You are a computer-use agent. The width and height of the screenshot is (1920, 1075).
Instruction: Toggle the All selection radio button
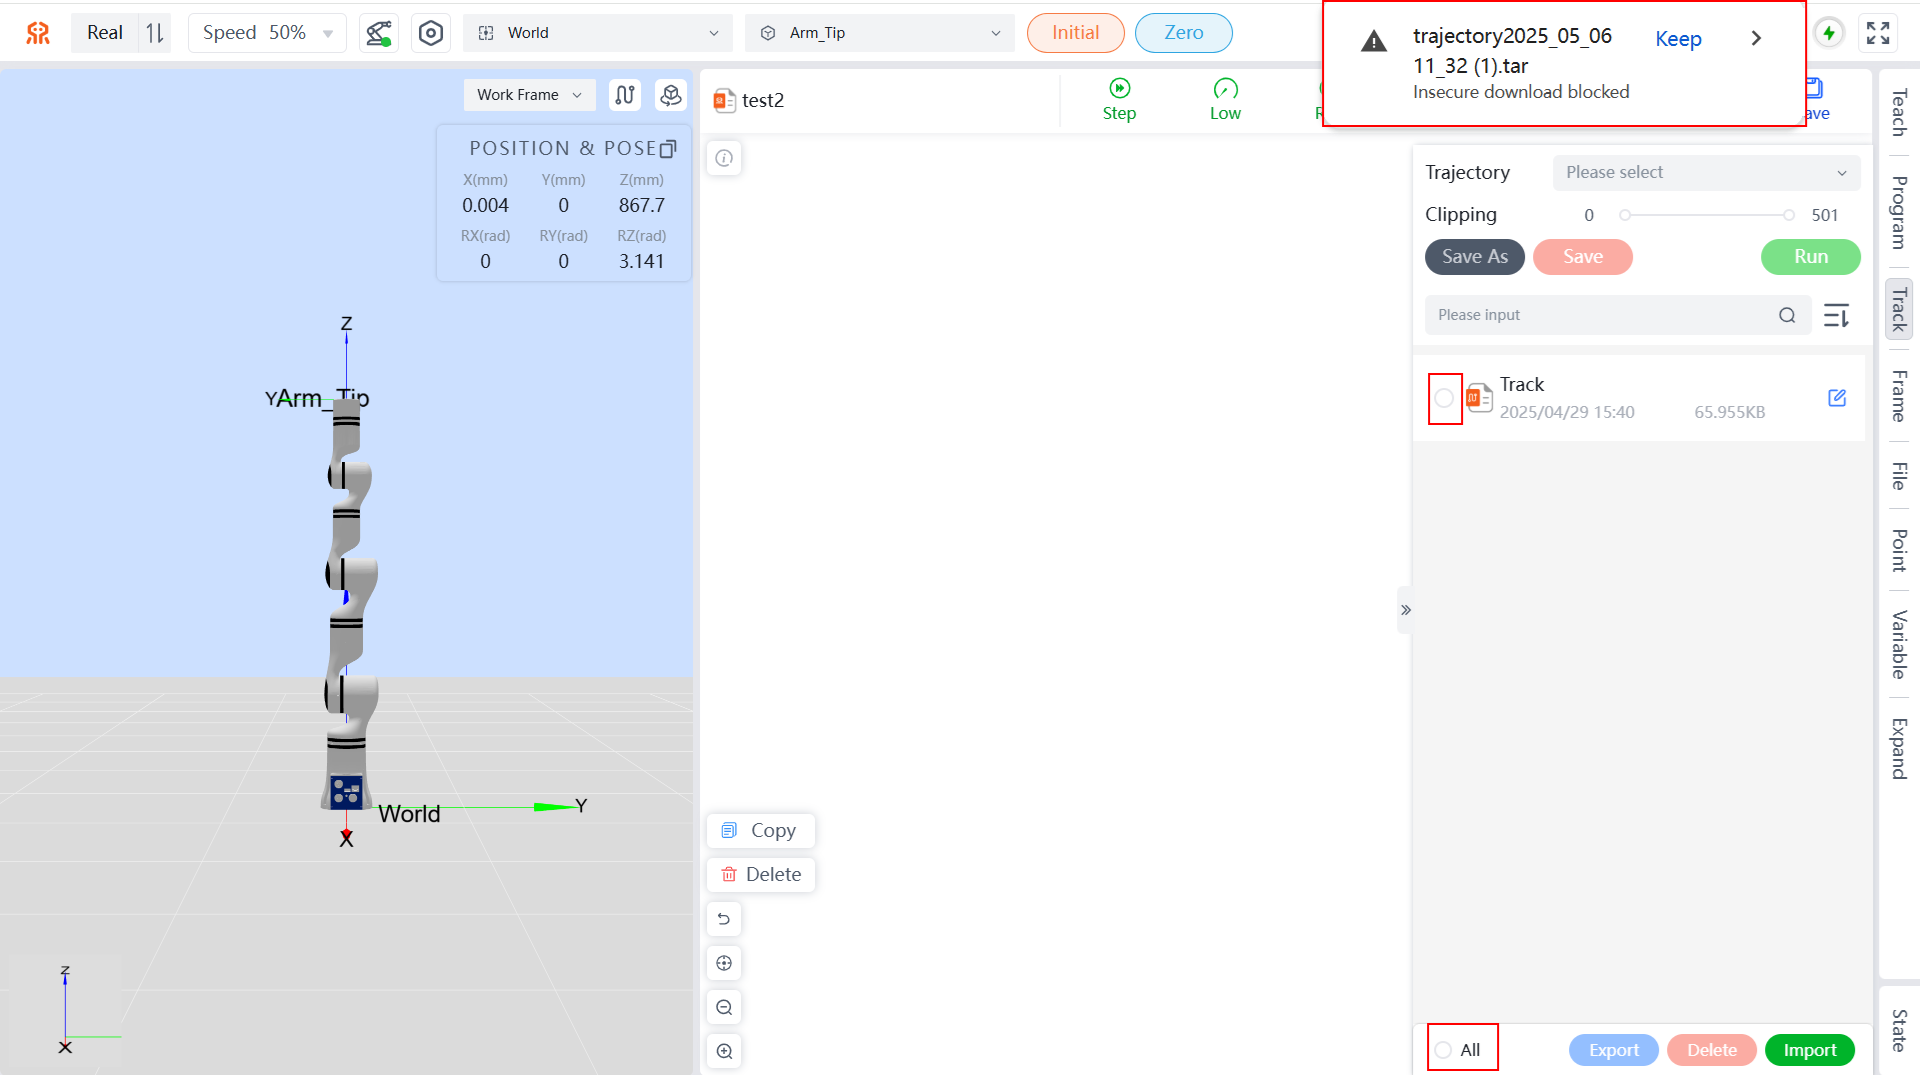1444,1050
